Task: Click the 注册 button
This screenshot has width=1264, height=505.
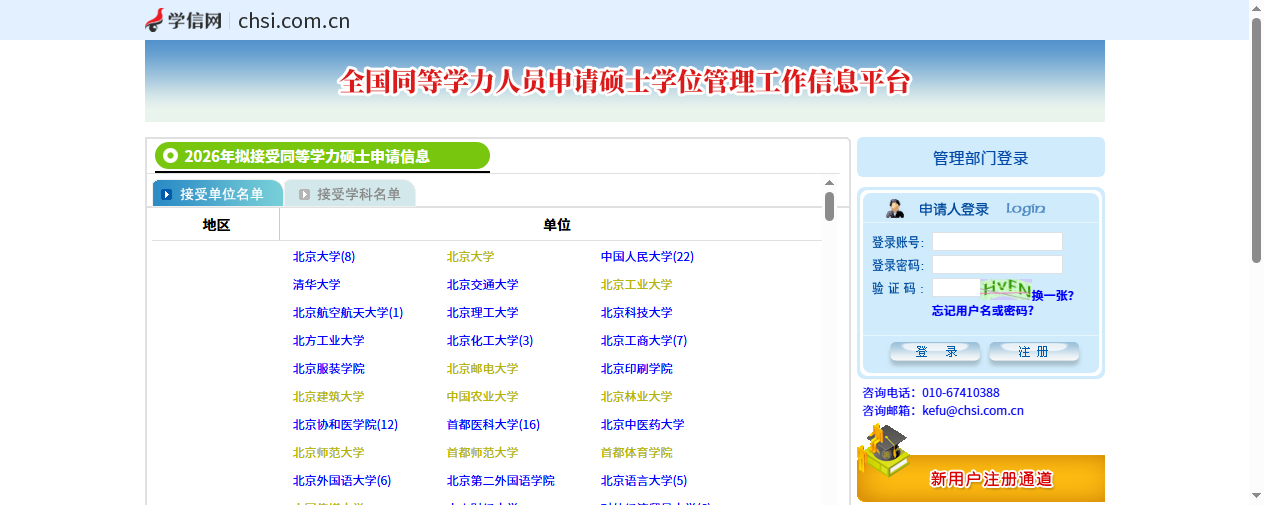Action: (1034, 352)
